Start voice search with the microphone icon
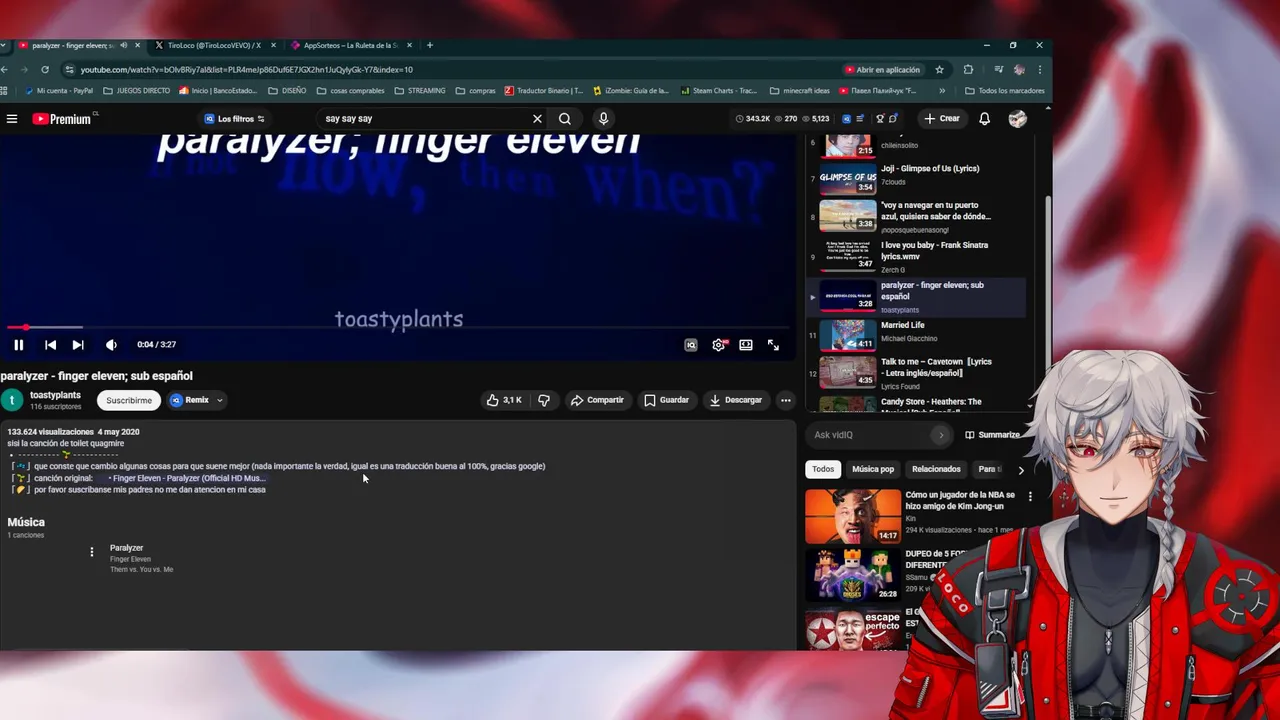Viewport: 1280px width, 720px height. point(603,119)
